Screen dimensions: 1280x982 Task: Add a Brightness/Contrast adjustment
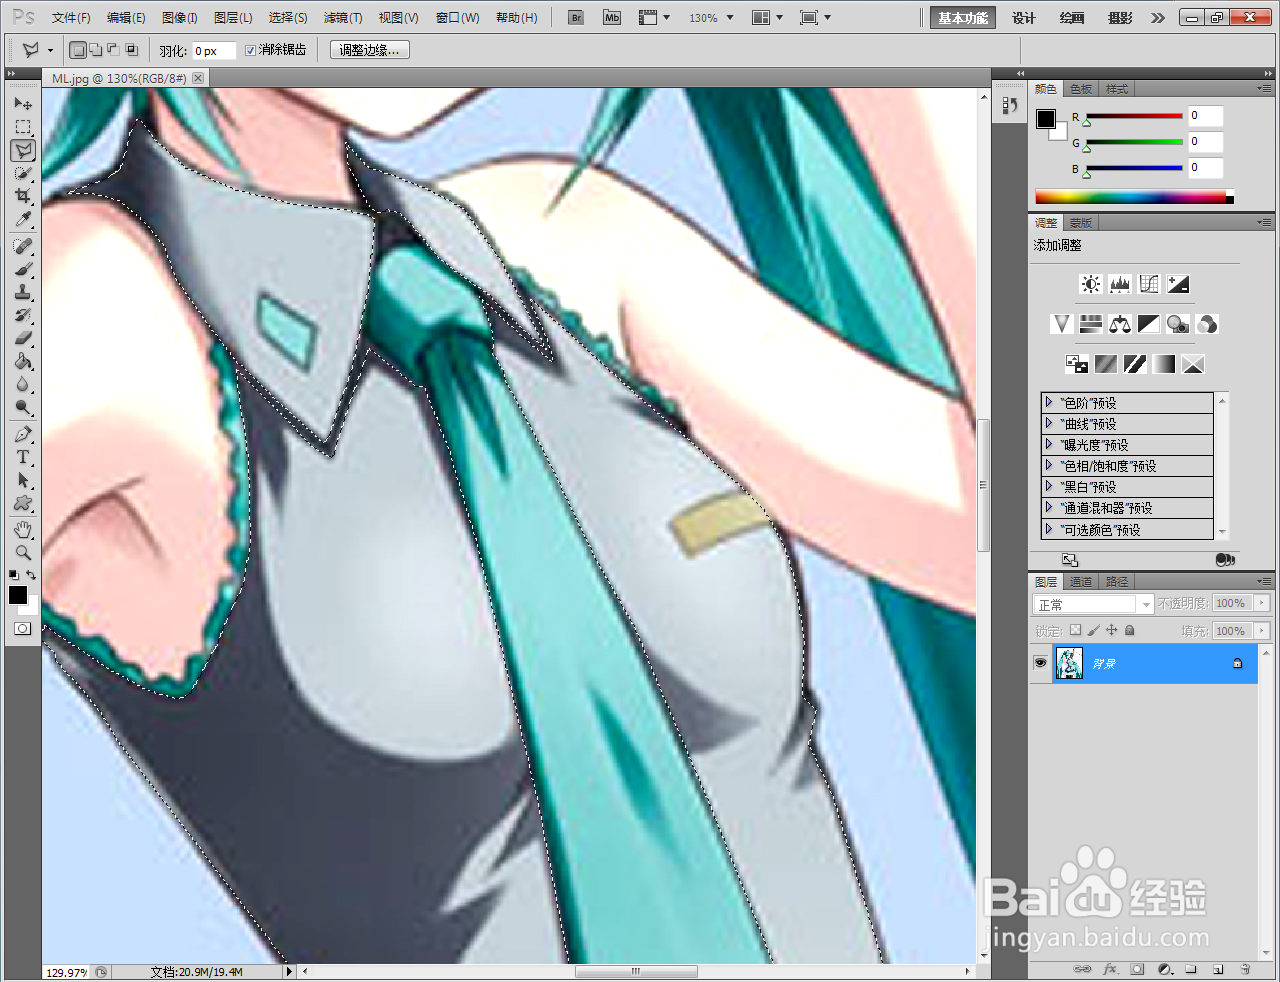coord(1091,285)
